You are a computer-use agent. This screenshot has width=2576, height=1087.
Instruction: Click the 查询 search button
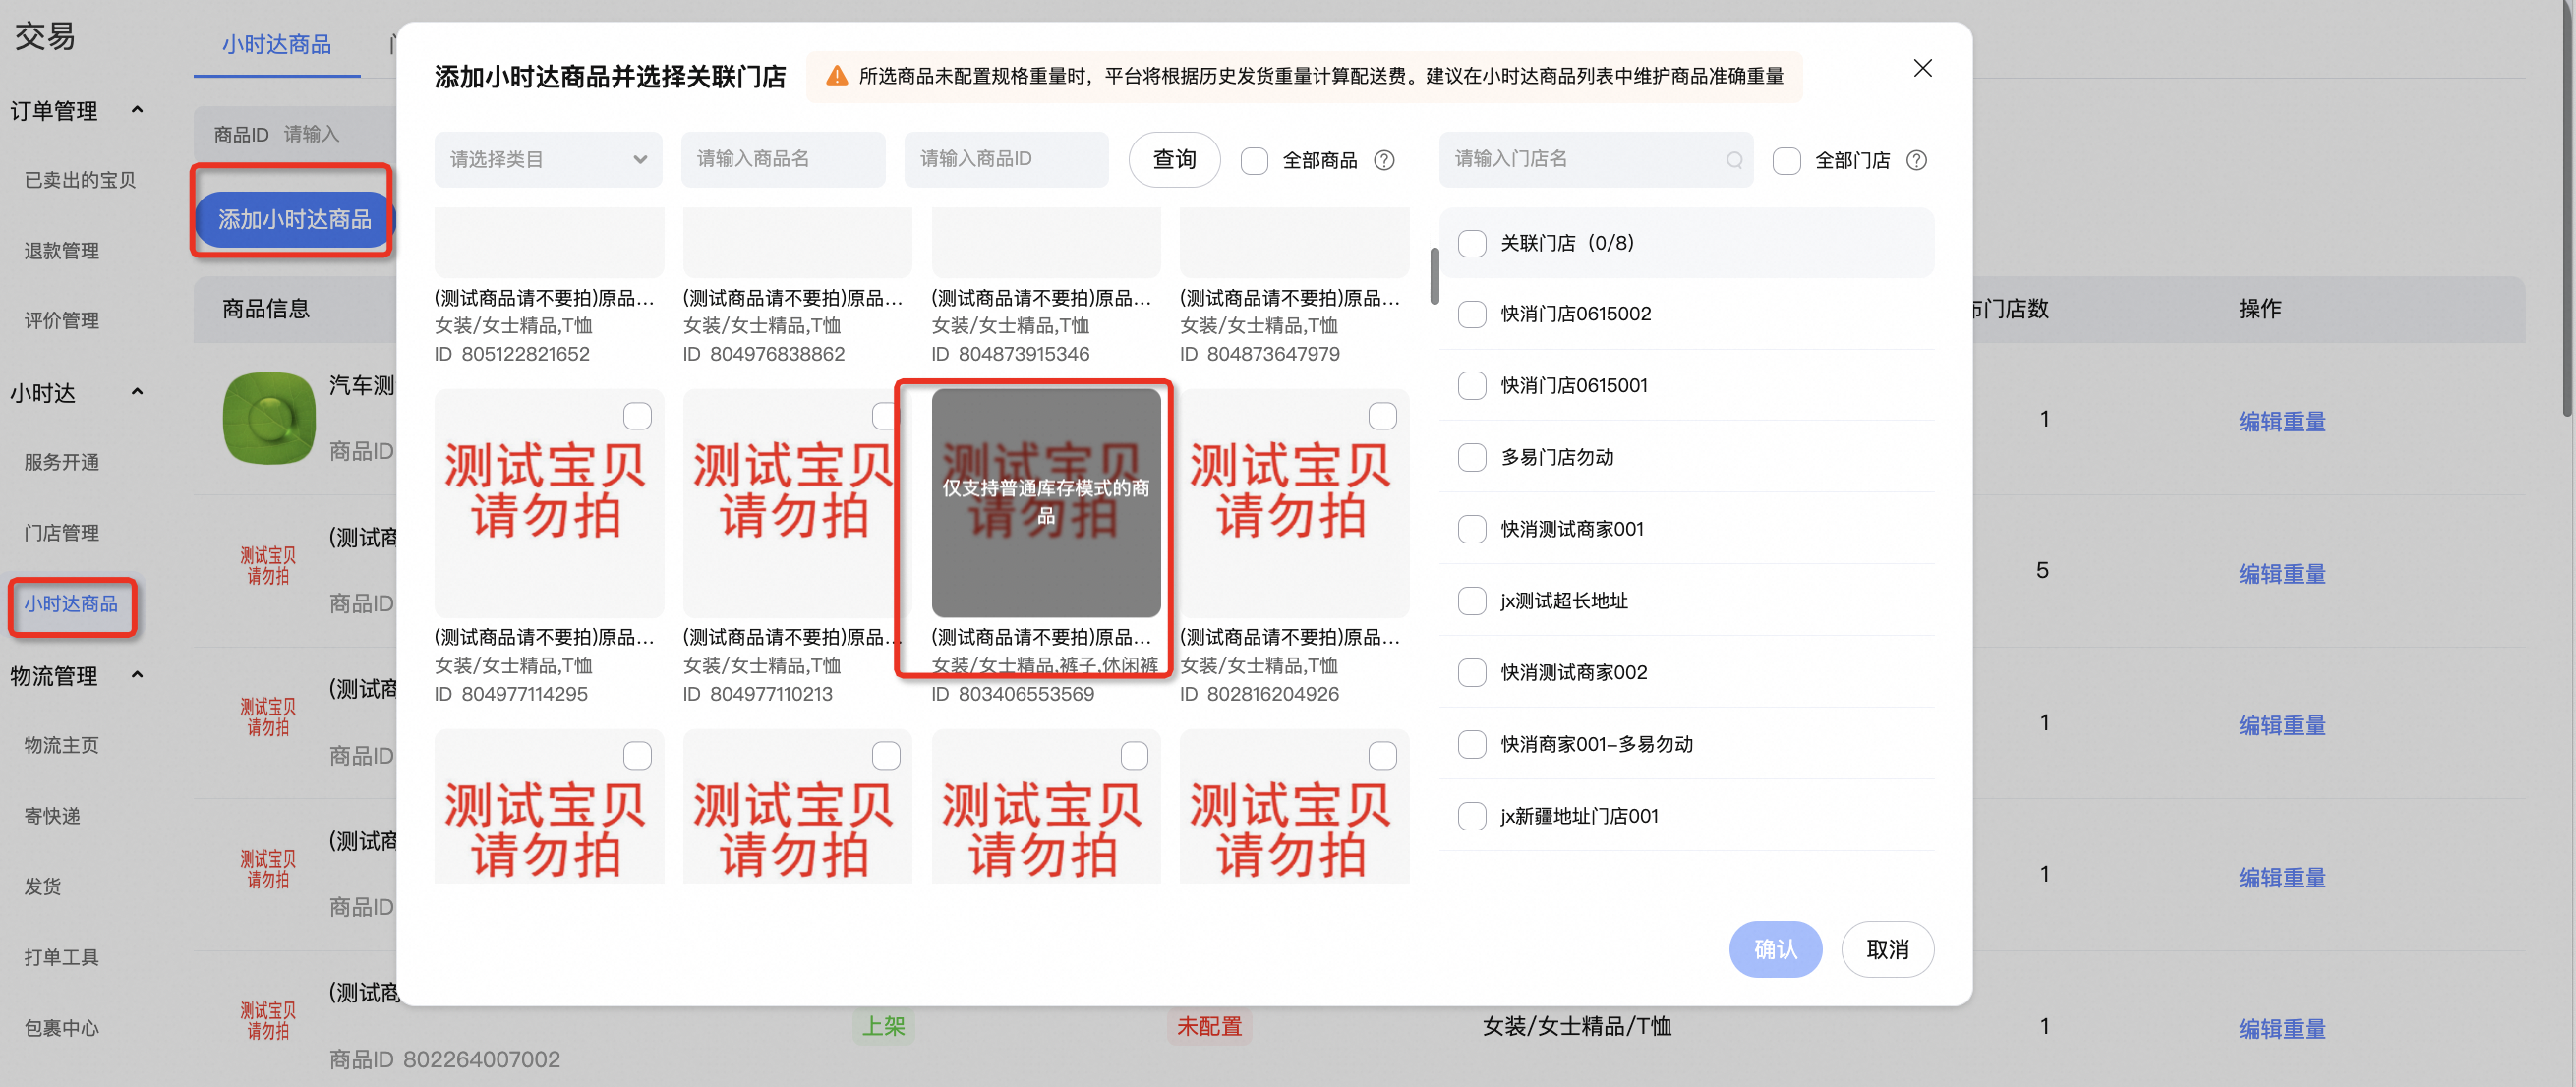[x=1174, y=159]
